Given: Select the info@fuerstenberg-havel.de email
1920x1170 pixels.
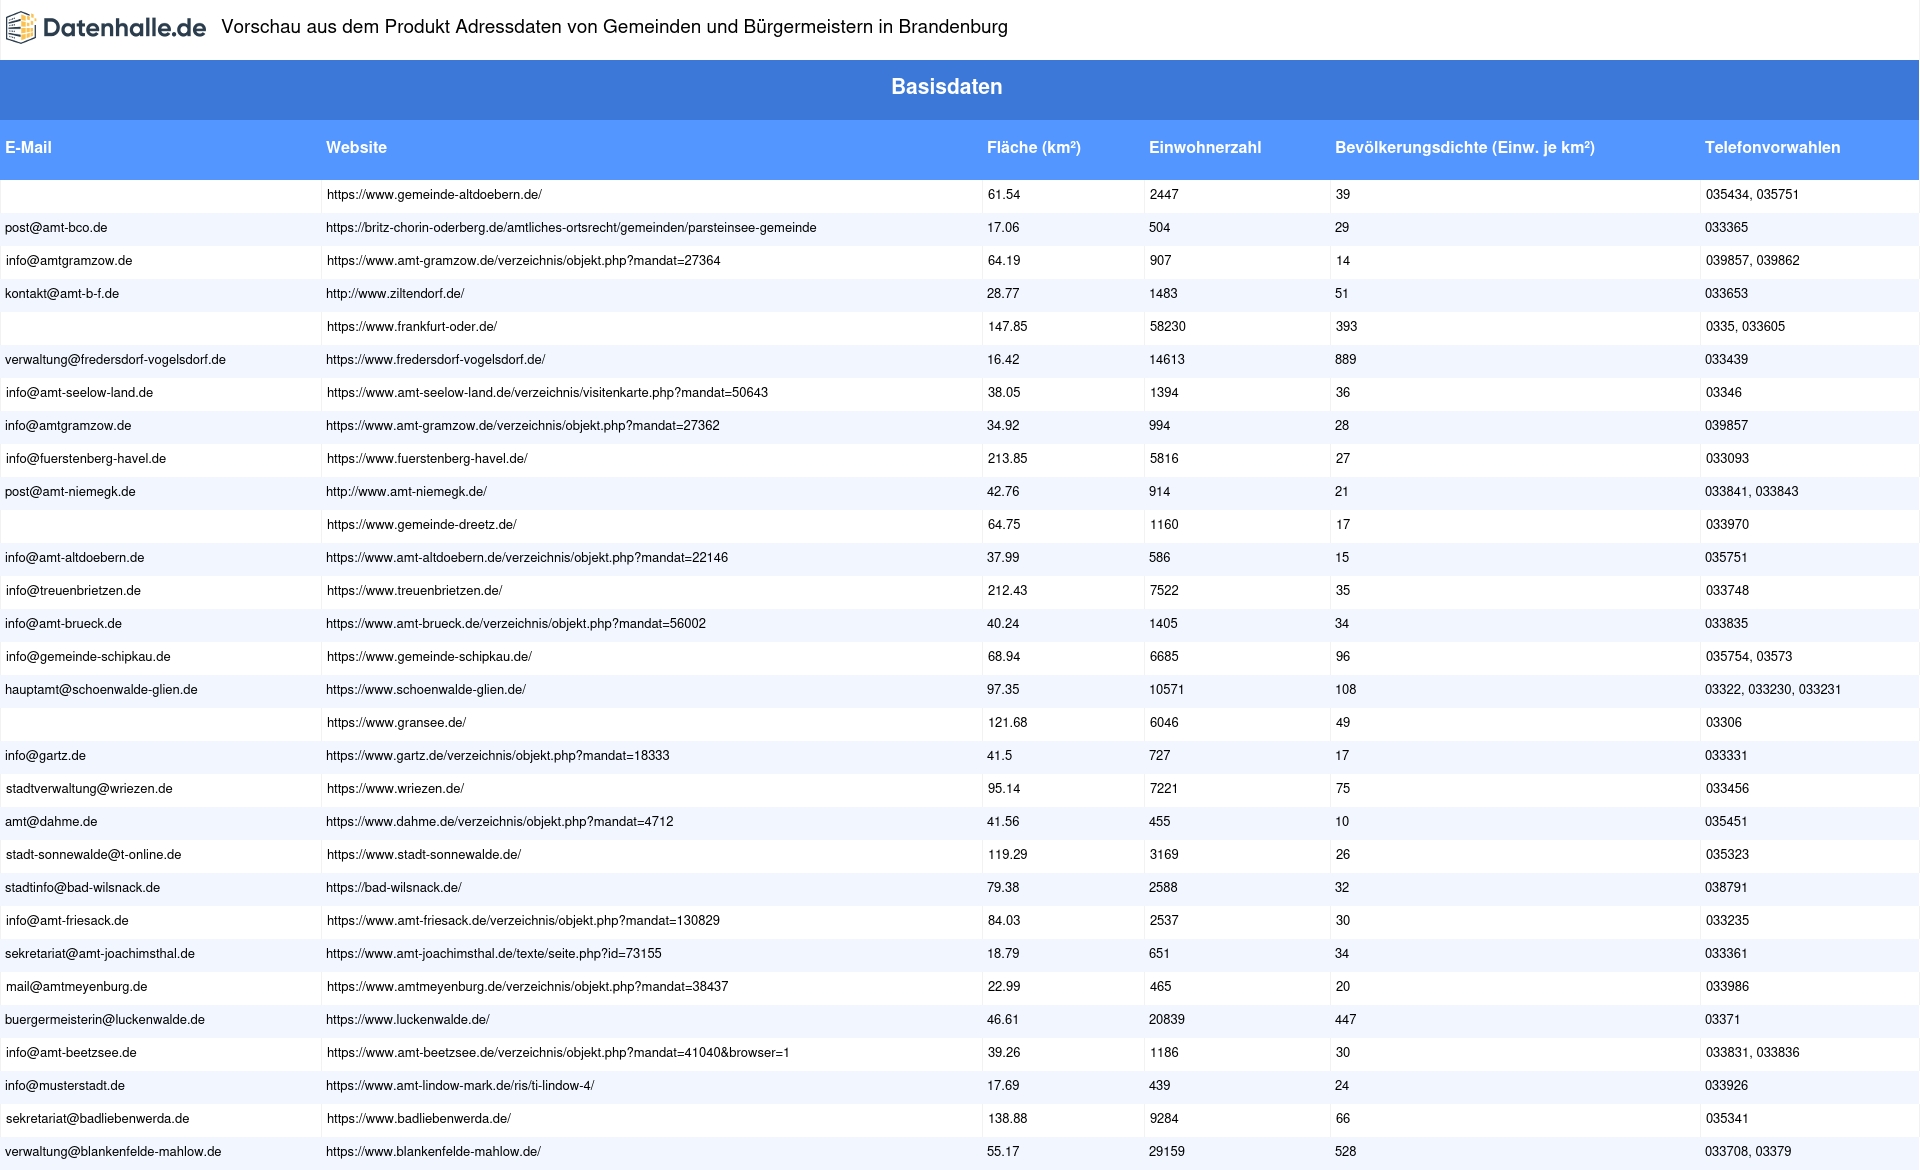Looking at the screenshot, I should [86, 459].
